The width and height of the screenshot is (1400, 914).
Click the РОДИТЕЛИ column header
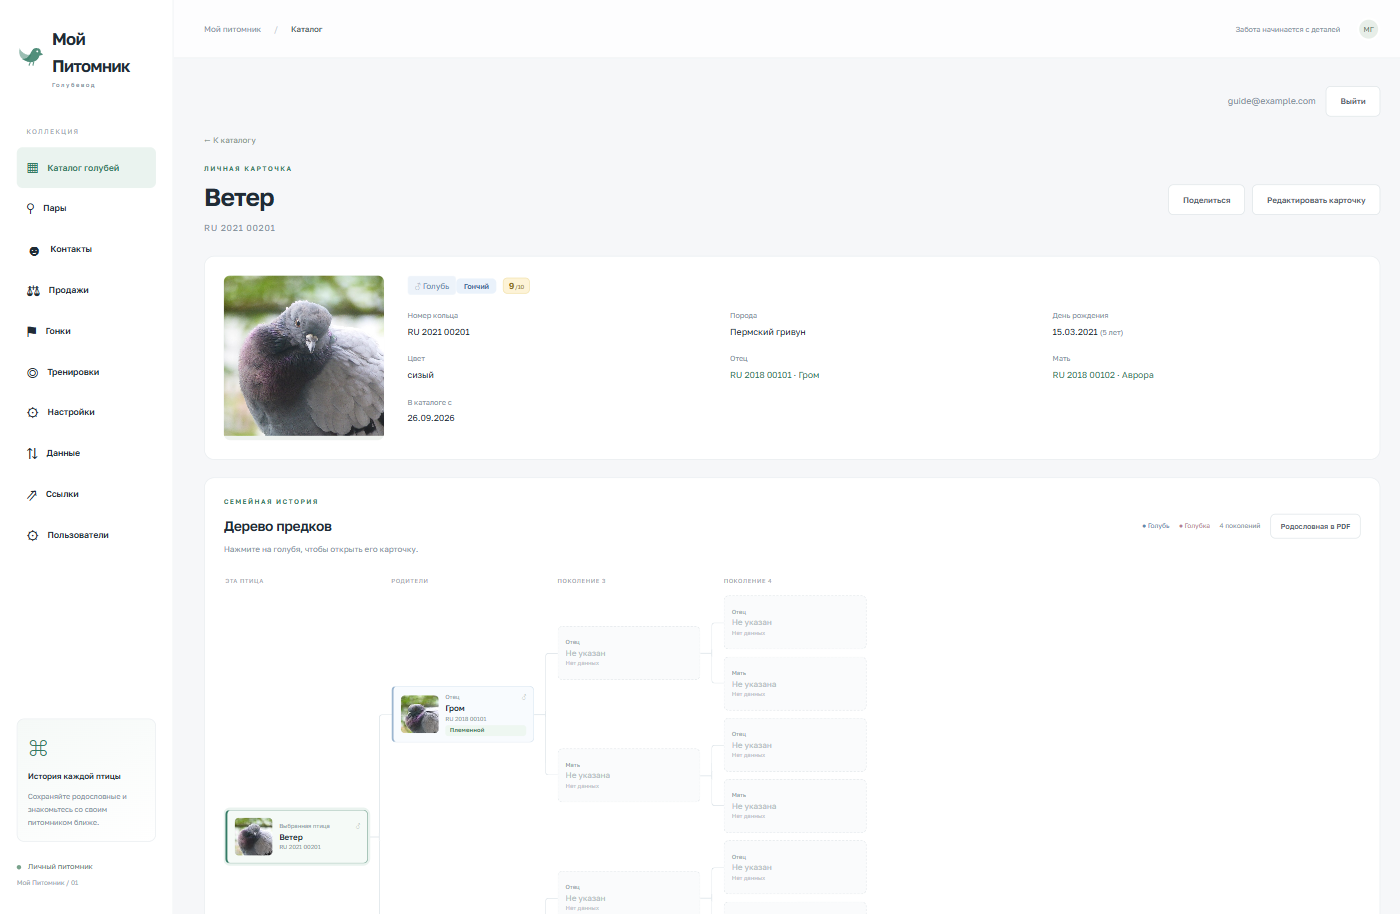click(410, 581)
